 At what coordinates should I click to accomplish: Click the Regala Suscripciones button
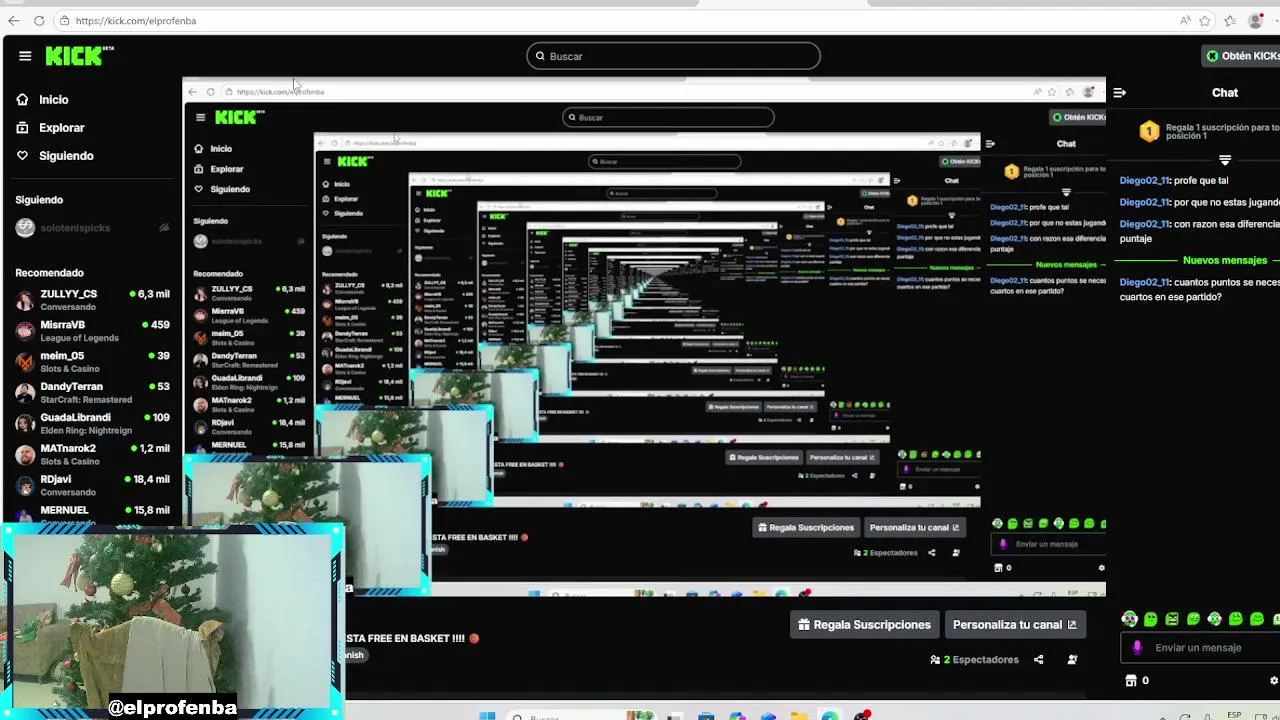click(x=865, y=625)
